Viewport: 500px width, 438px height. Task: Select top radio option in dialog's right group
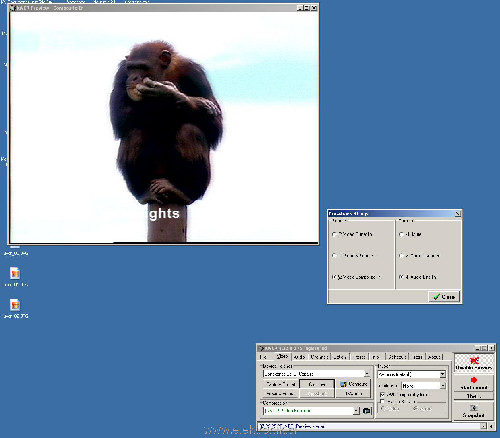(402, 234)
